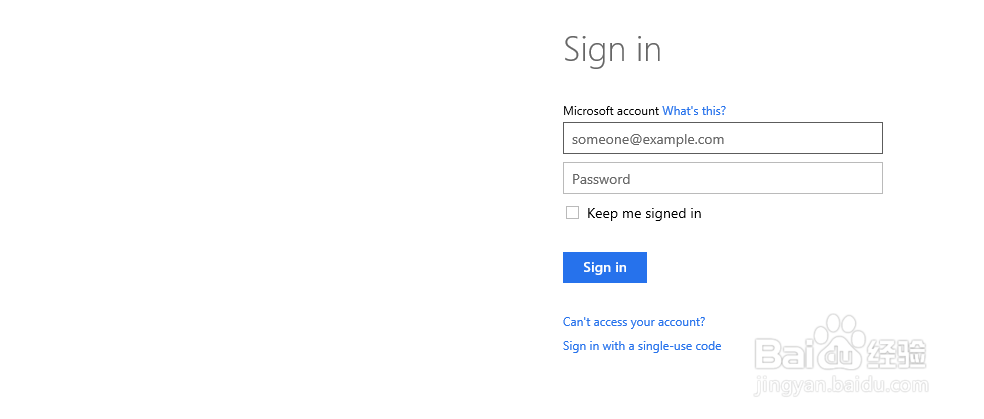Click the "someone@example.com" placeholder text

point(648,139)
